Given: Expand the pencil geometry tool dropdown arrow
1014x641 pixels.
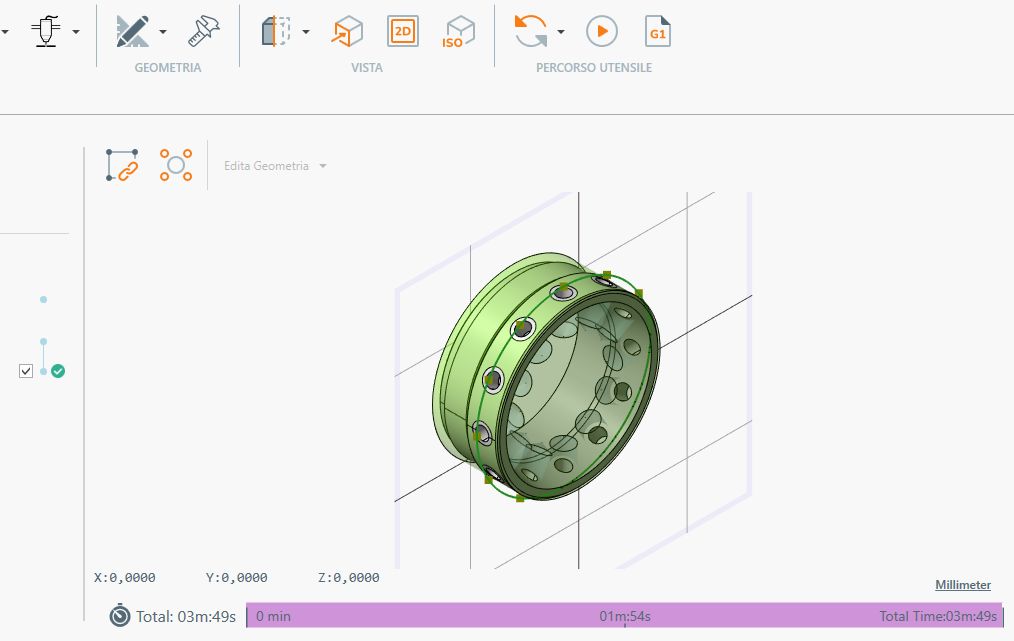Looking at the screenshot, I should click(162, 32).
